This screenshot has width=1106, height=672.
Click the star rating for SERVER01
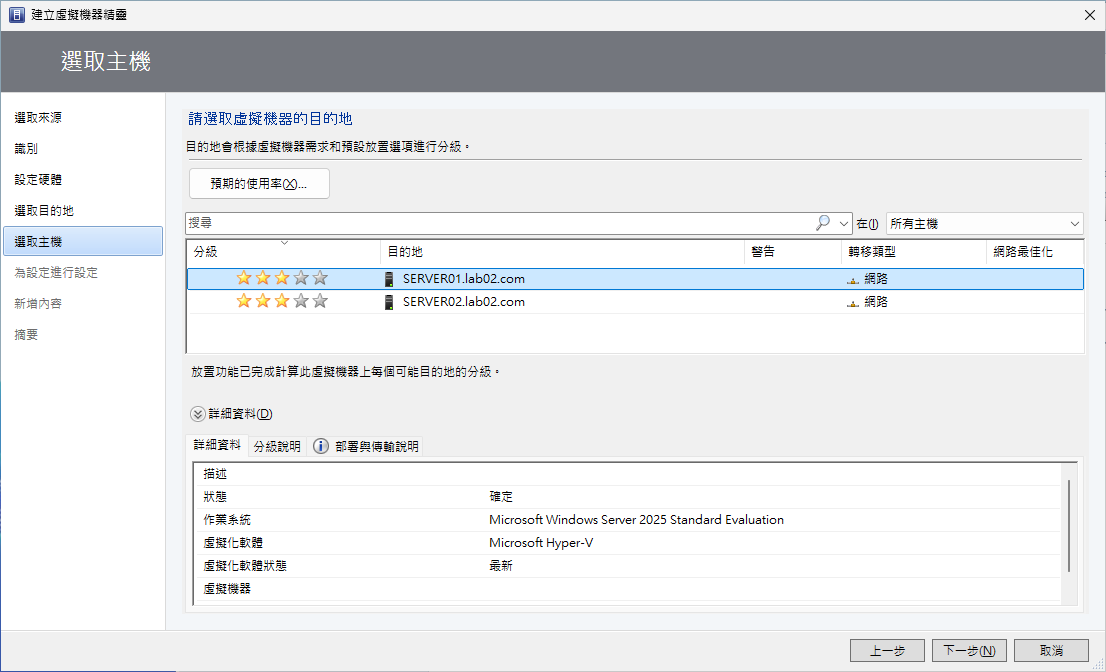281,279
